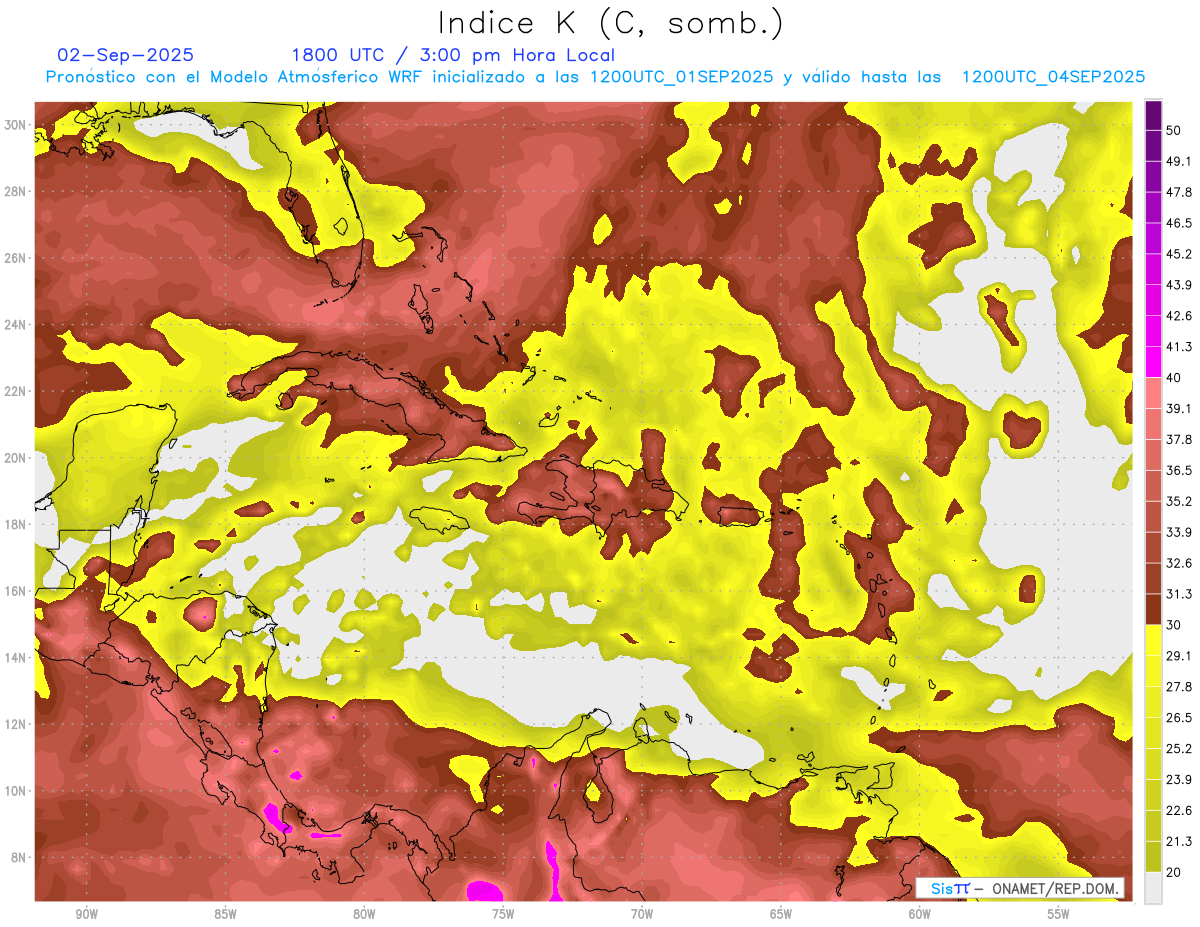Click the colorbar value '23.9'
The height and width of the screenshot is (927, 1200).
point(1179,780)
